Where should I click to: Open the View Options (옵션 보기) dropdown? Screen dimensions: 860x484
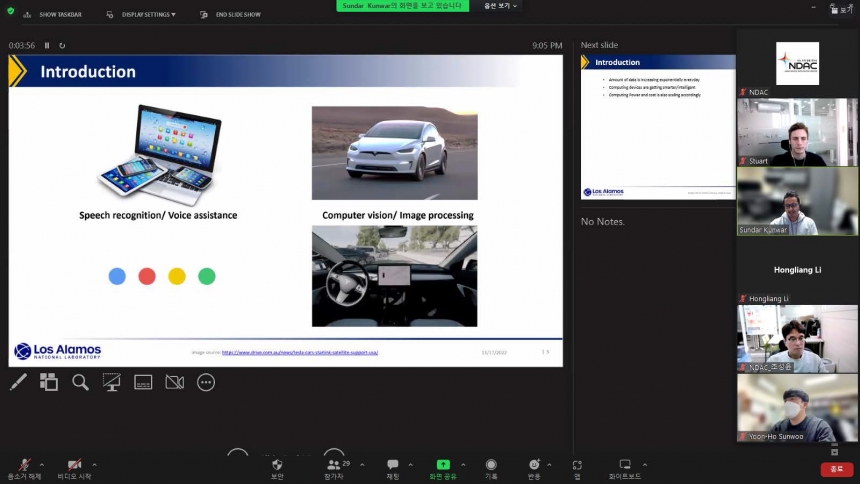pos(500,5)
